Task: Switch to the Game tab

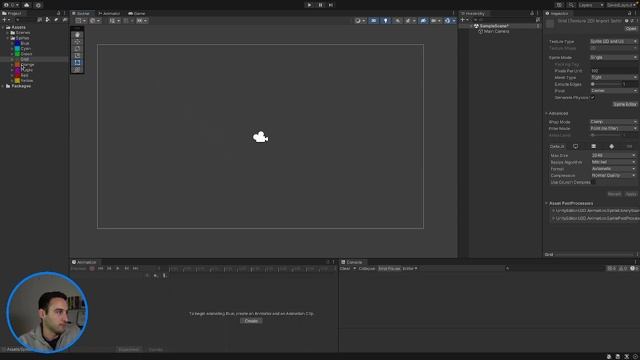Action: click(137, 13)
